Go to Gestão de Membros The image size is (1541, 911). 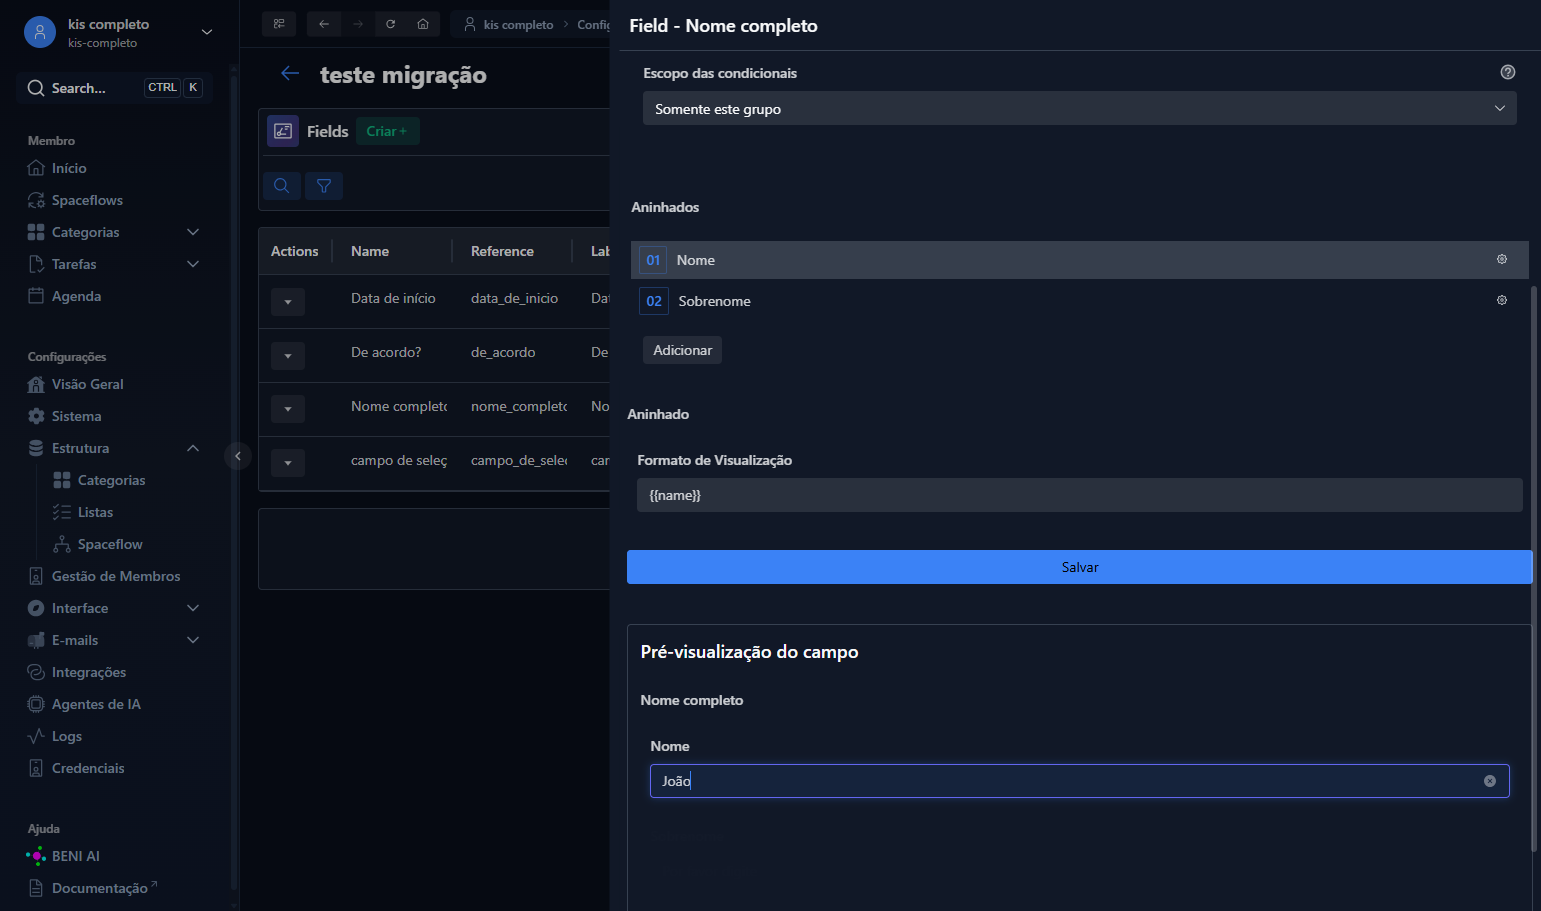pyautogui.click(x=116, y=576)
